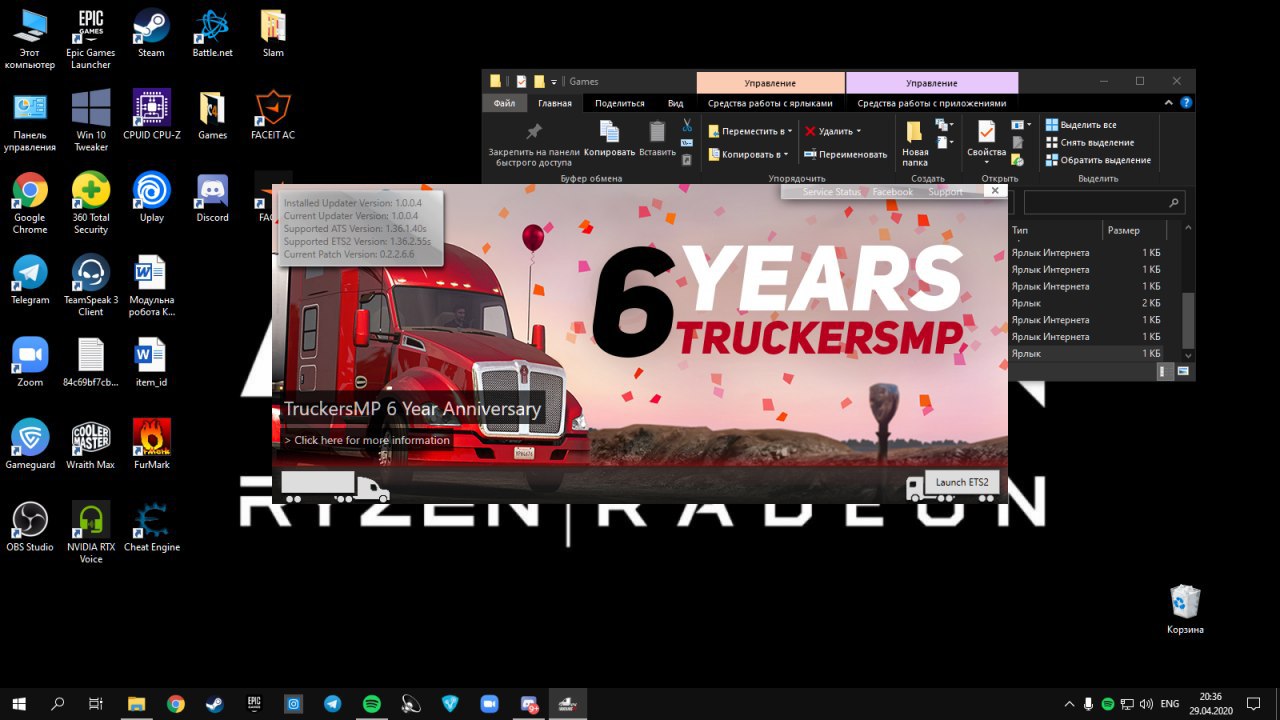Pin to quick access panel
Screen dimensions: 1280x720
[534, 144]
